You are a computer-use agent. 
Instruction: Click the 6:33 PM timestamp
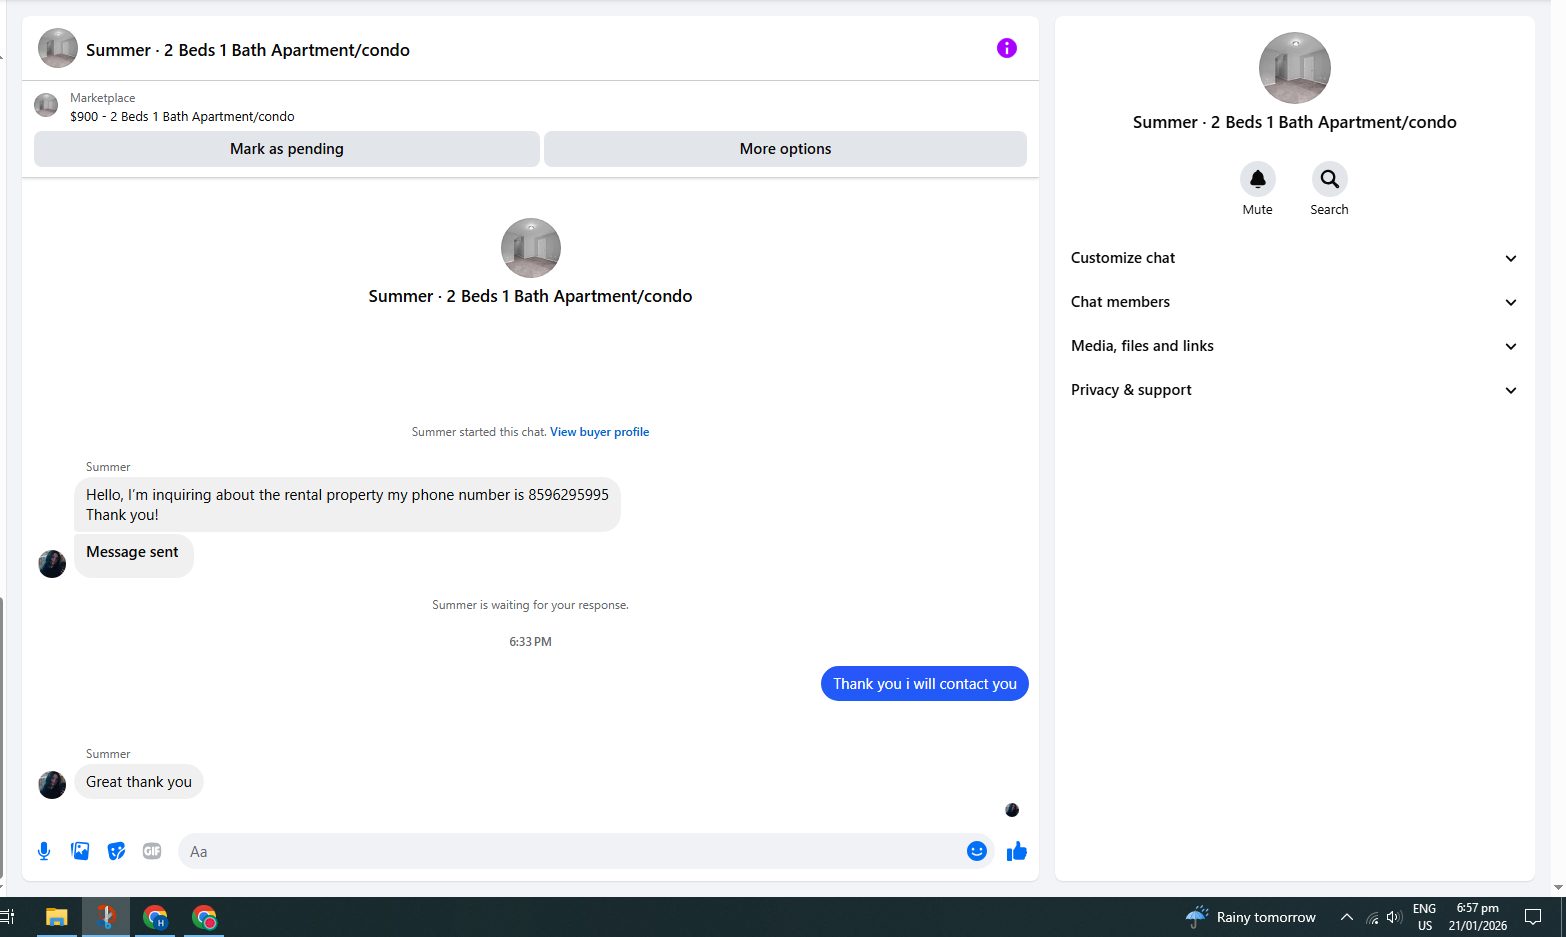coord(530,642)
